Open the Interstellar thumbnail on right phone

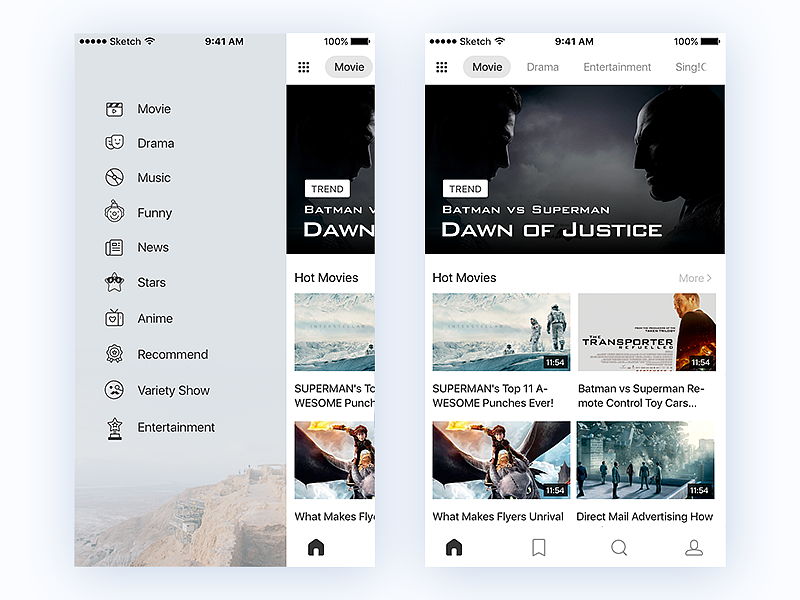tap(502, 332)
